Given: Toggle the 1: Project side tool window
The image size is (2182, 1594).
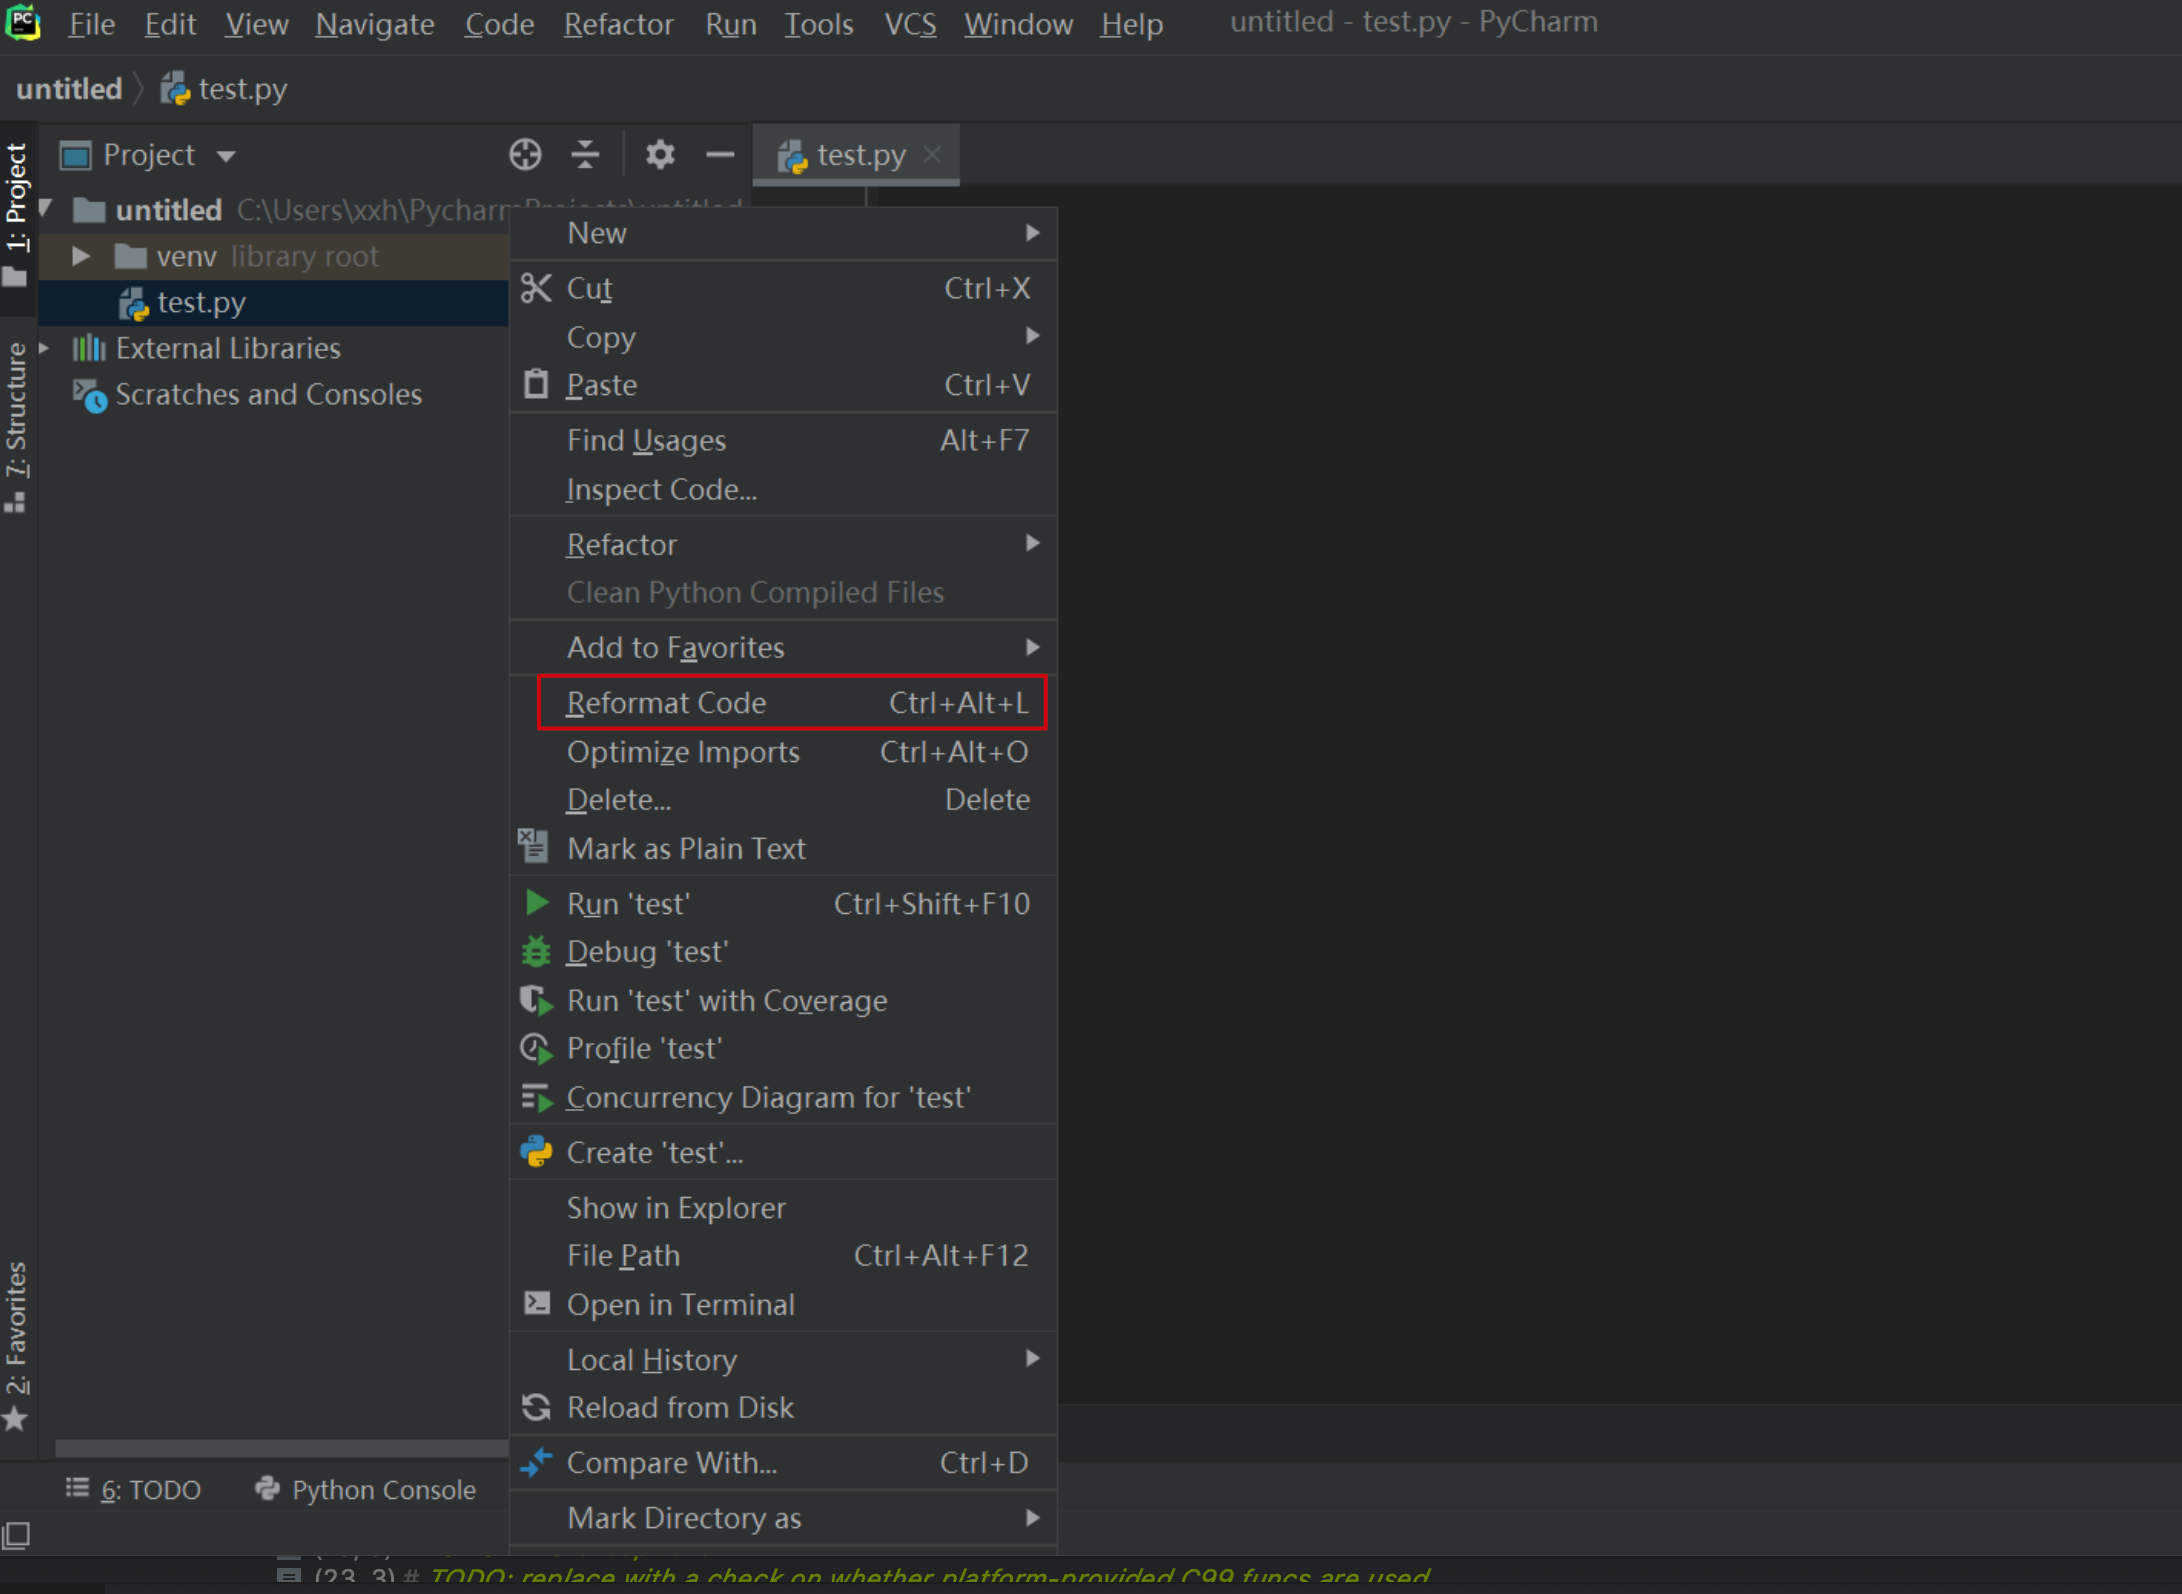Looking at the screenshot, I should click(x=16, y=213).
